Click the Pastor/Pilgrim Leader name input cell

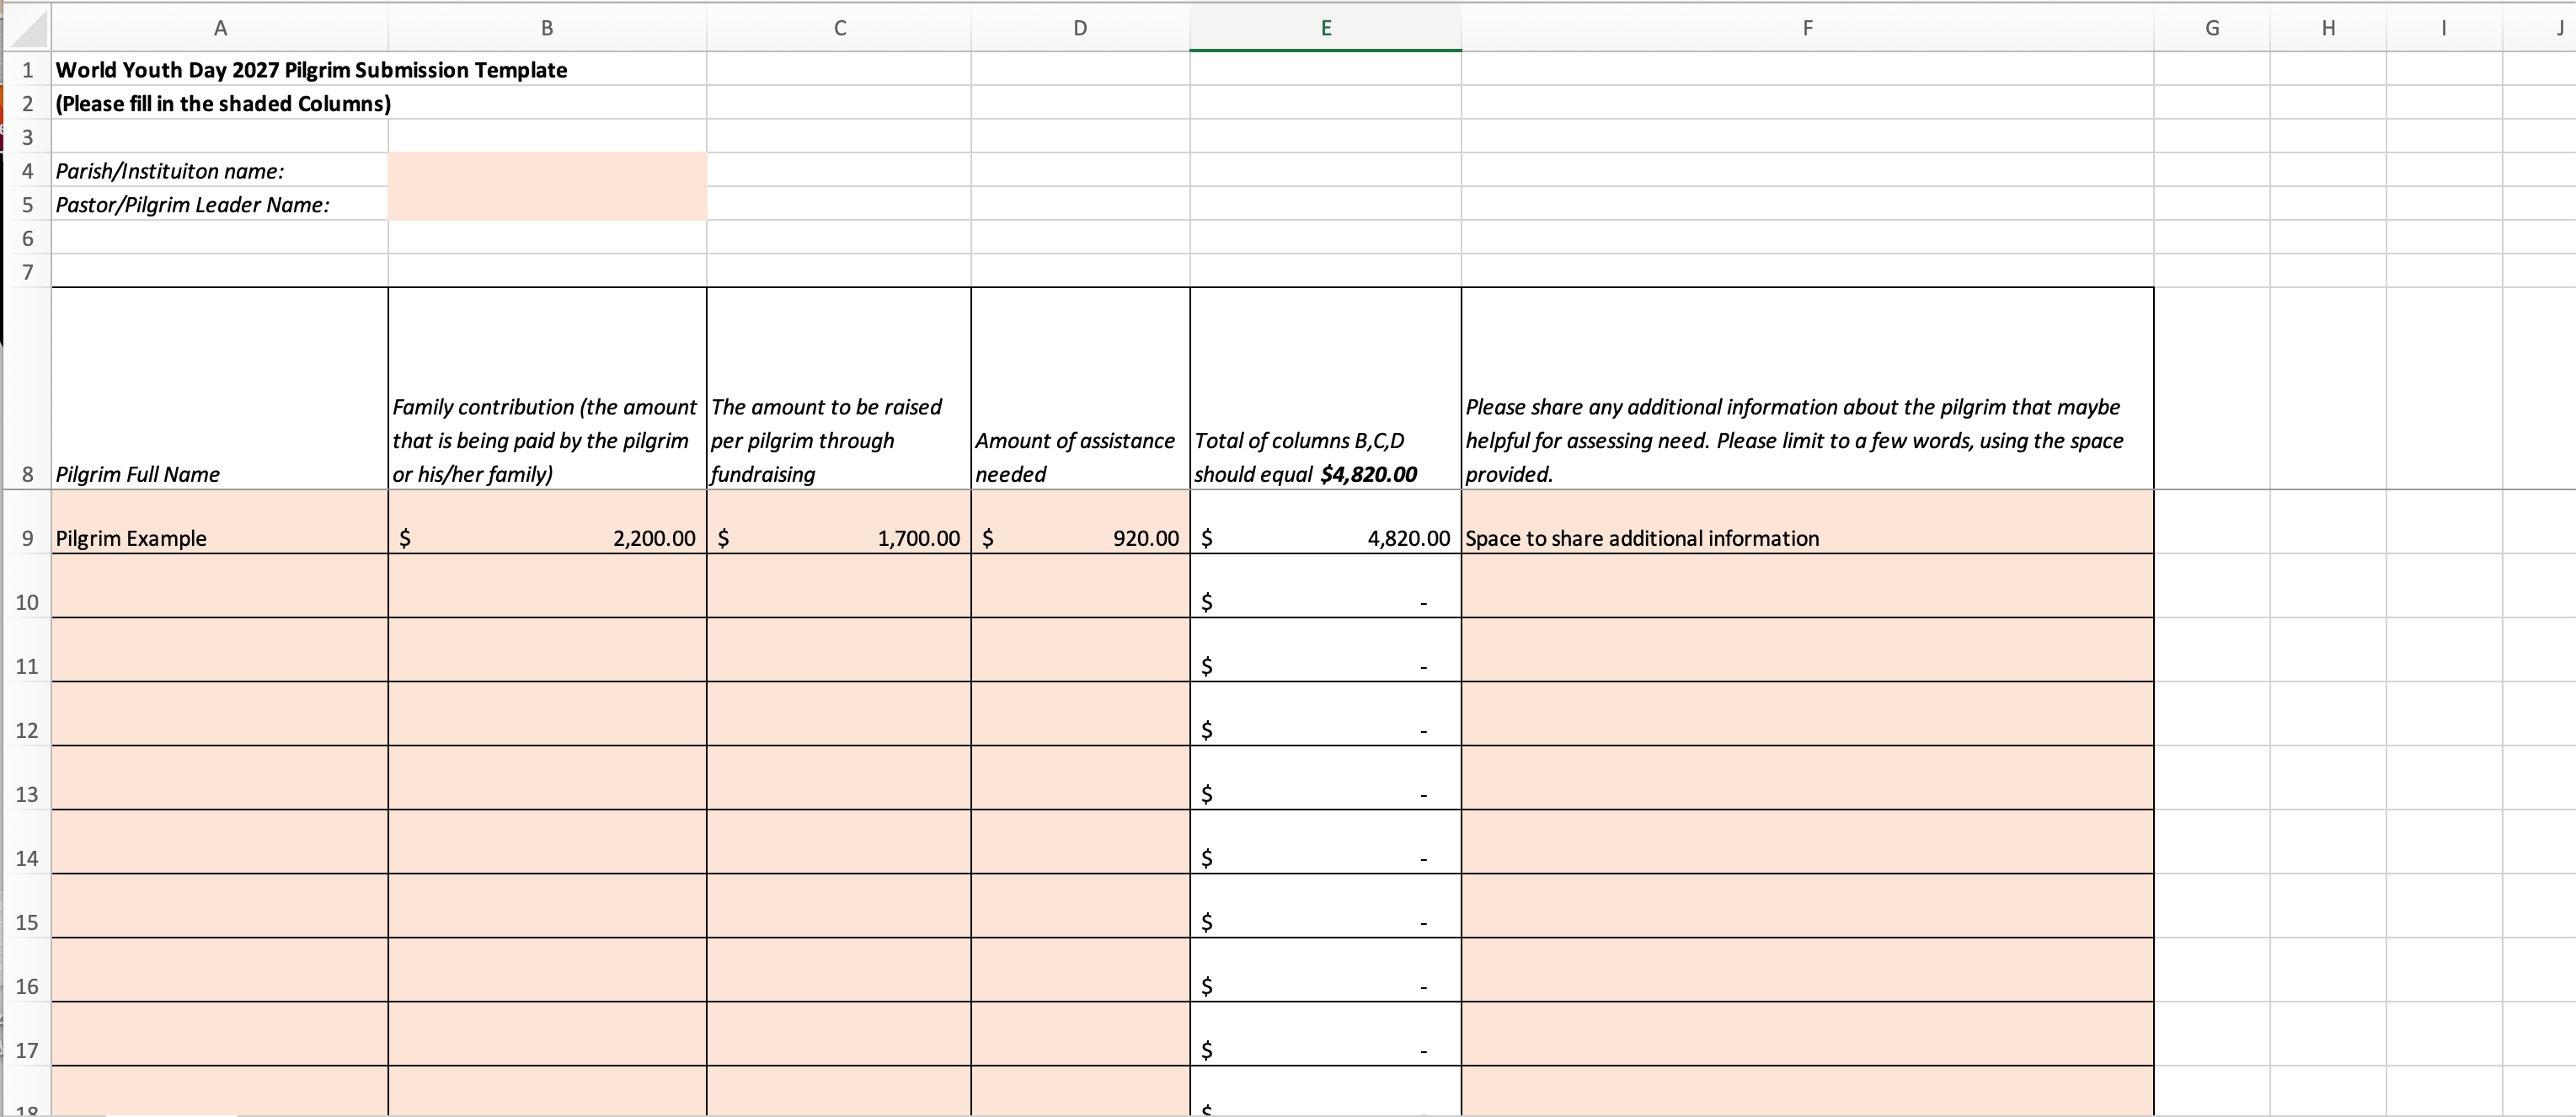(x=547, y=204)
